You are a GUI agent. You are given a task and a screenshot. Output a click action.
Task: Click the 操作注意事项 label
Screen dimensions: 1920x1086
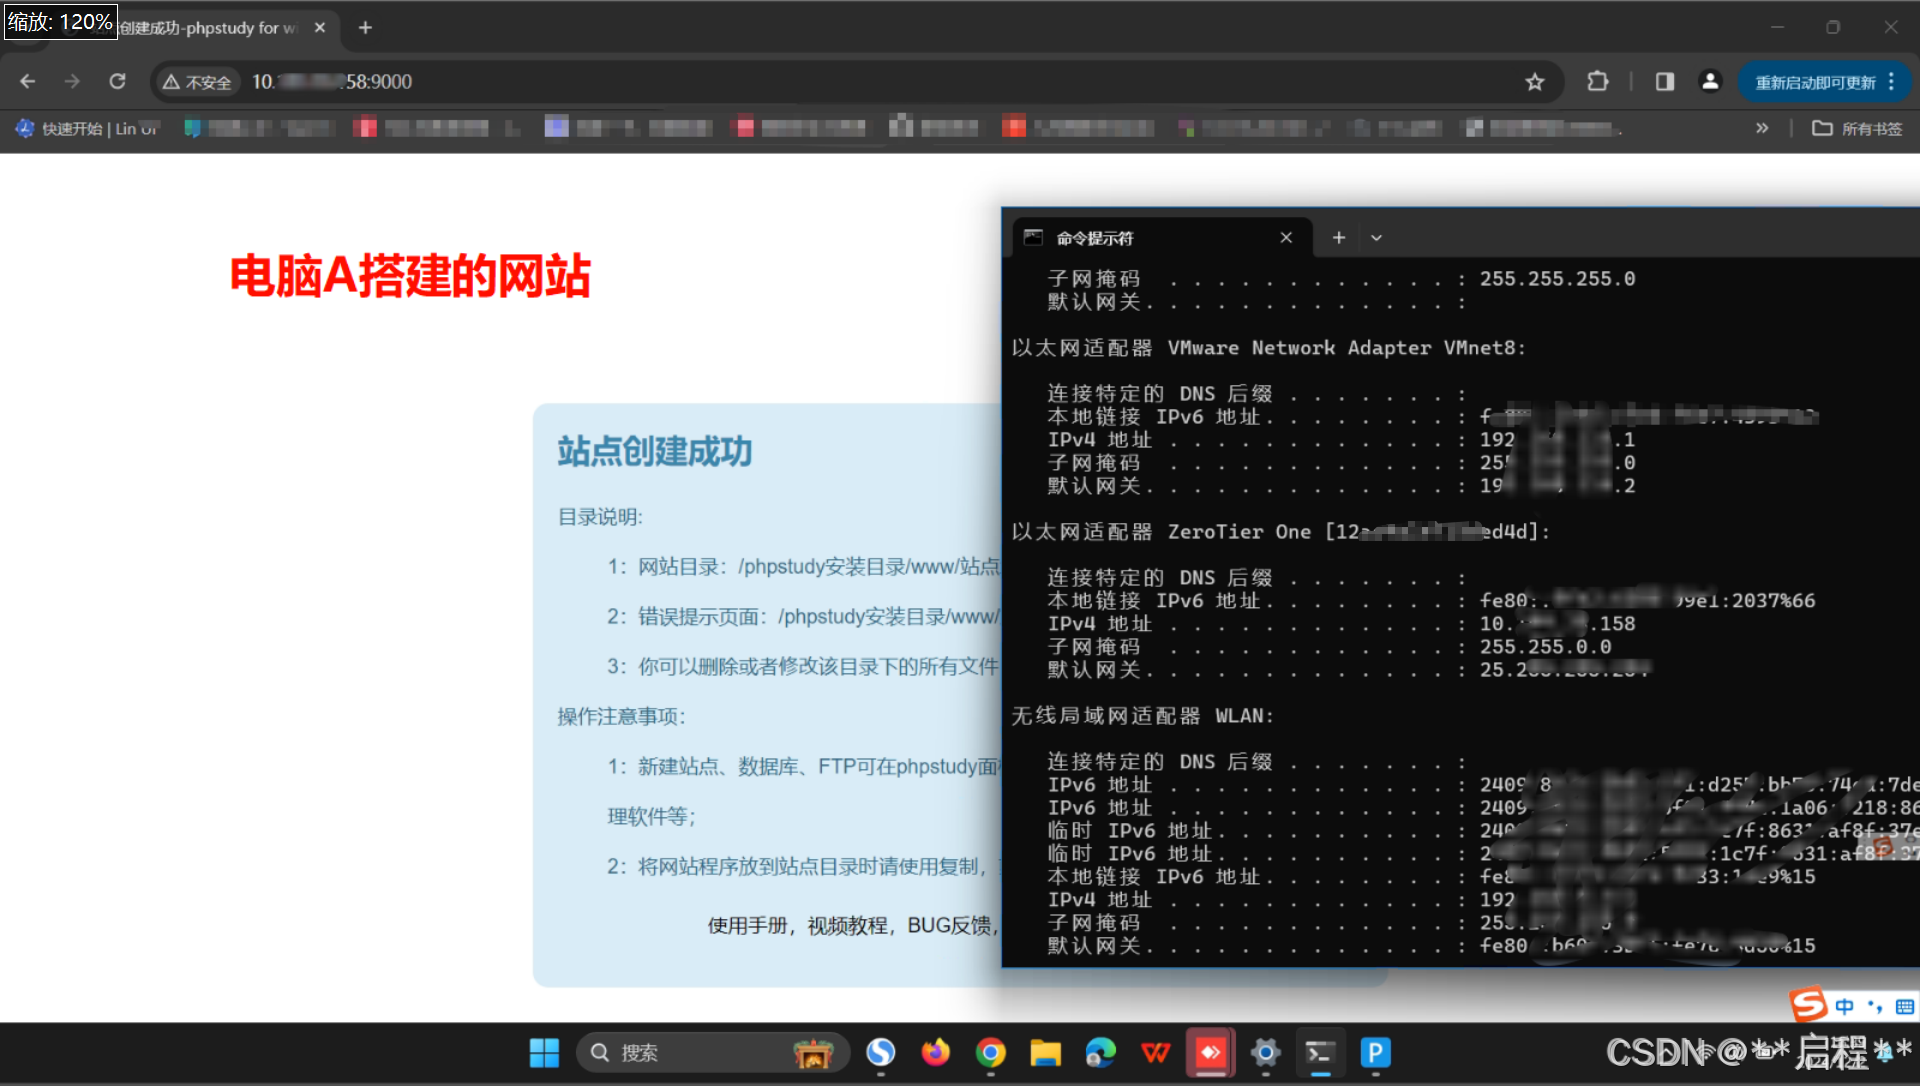(621, 717)
